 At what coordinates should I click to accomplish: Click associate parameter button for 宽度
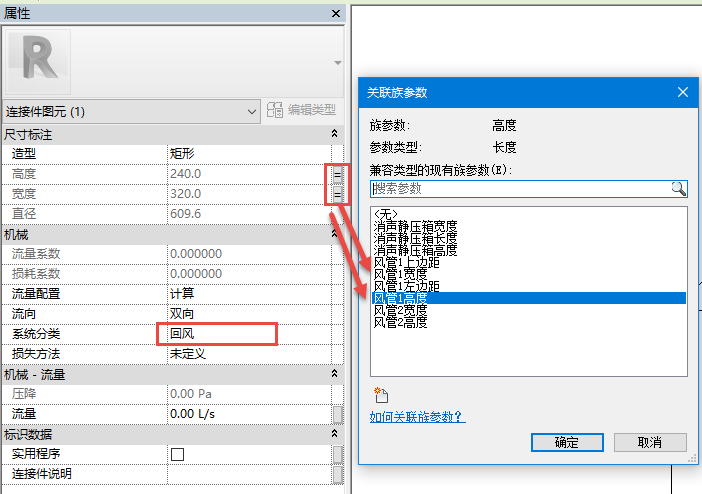click(338, 194)
